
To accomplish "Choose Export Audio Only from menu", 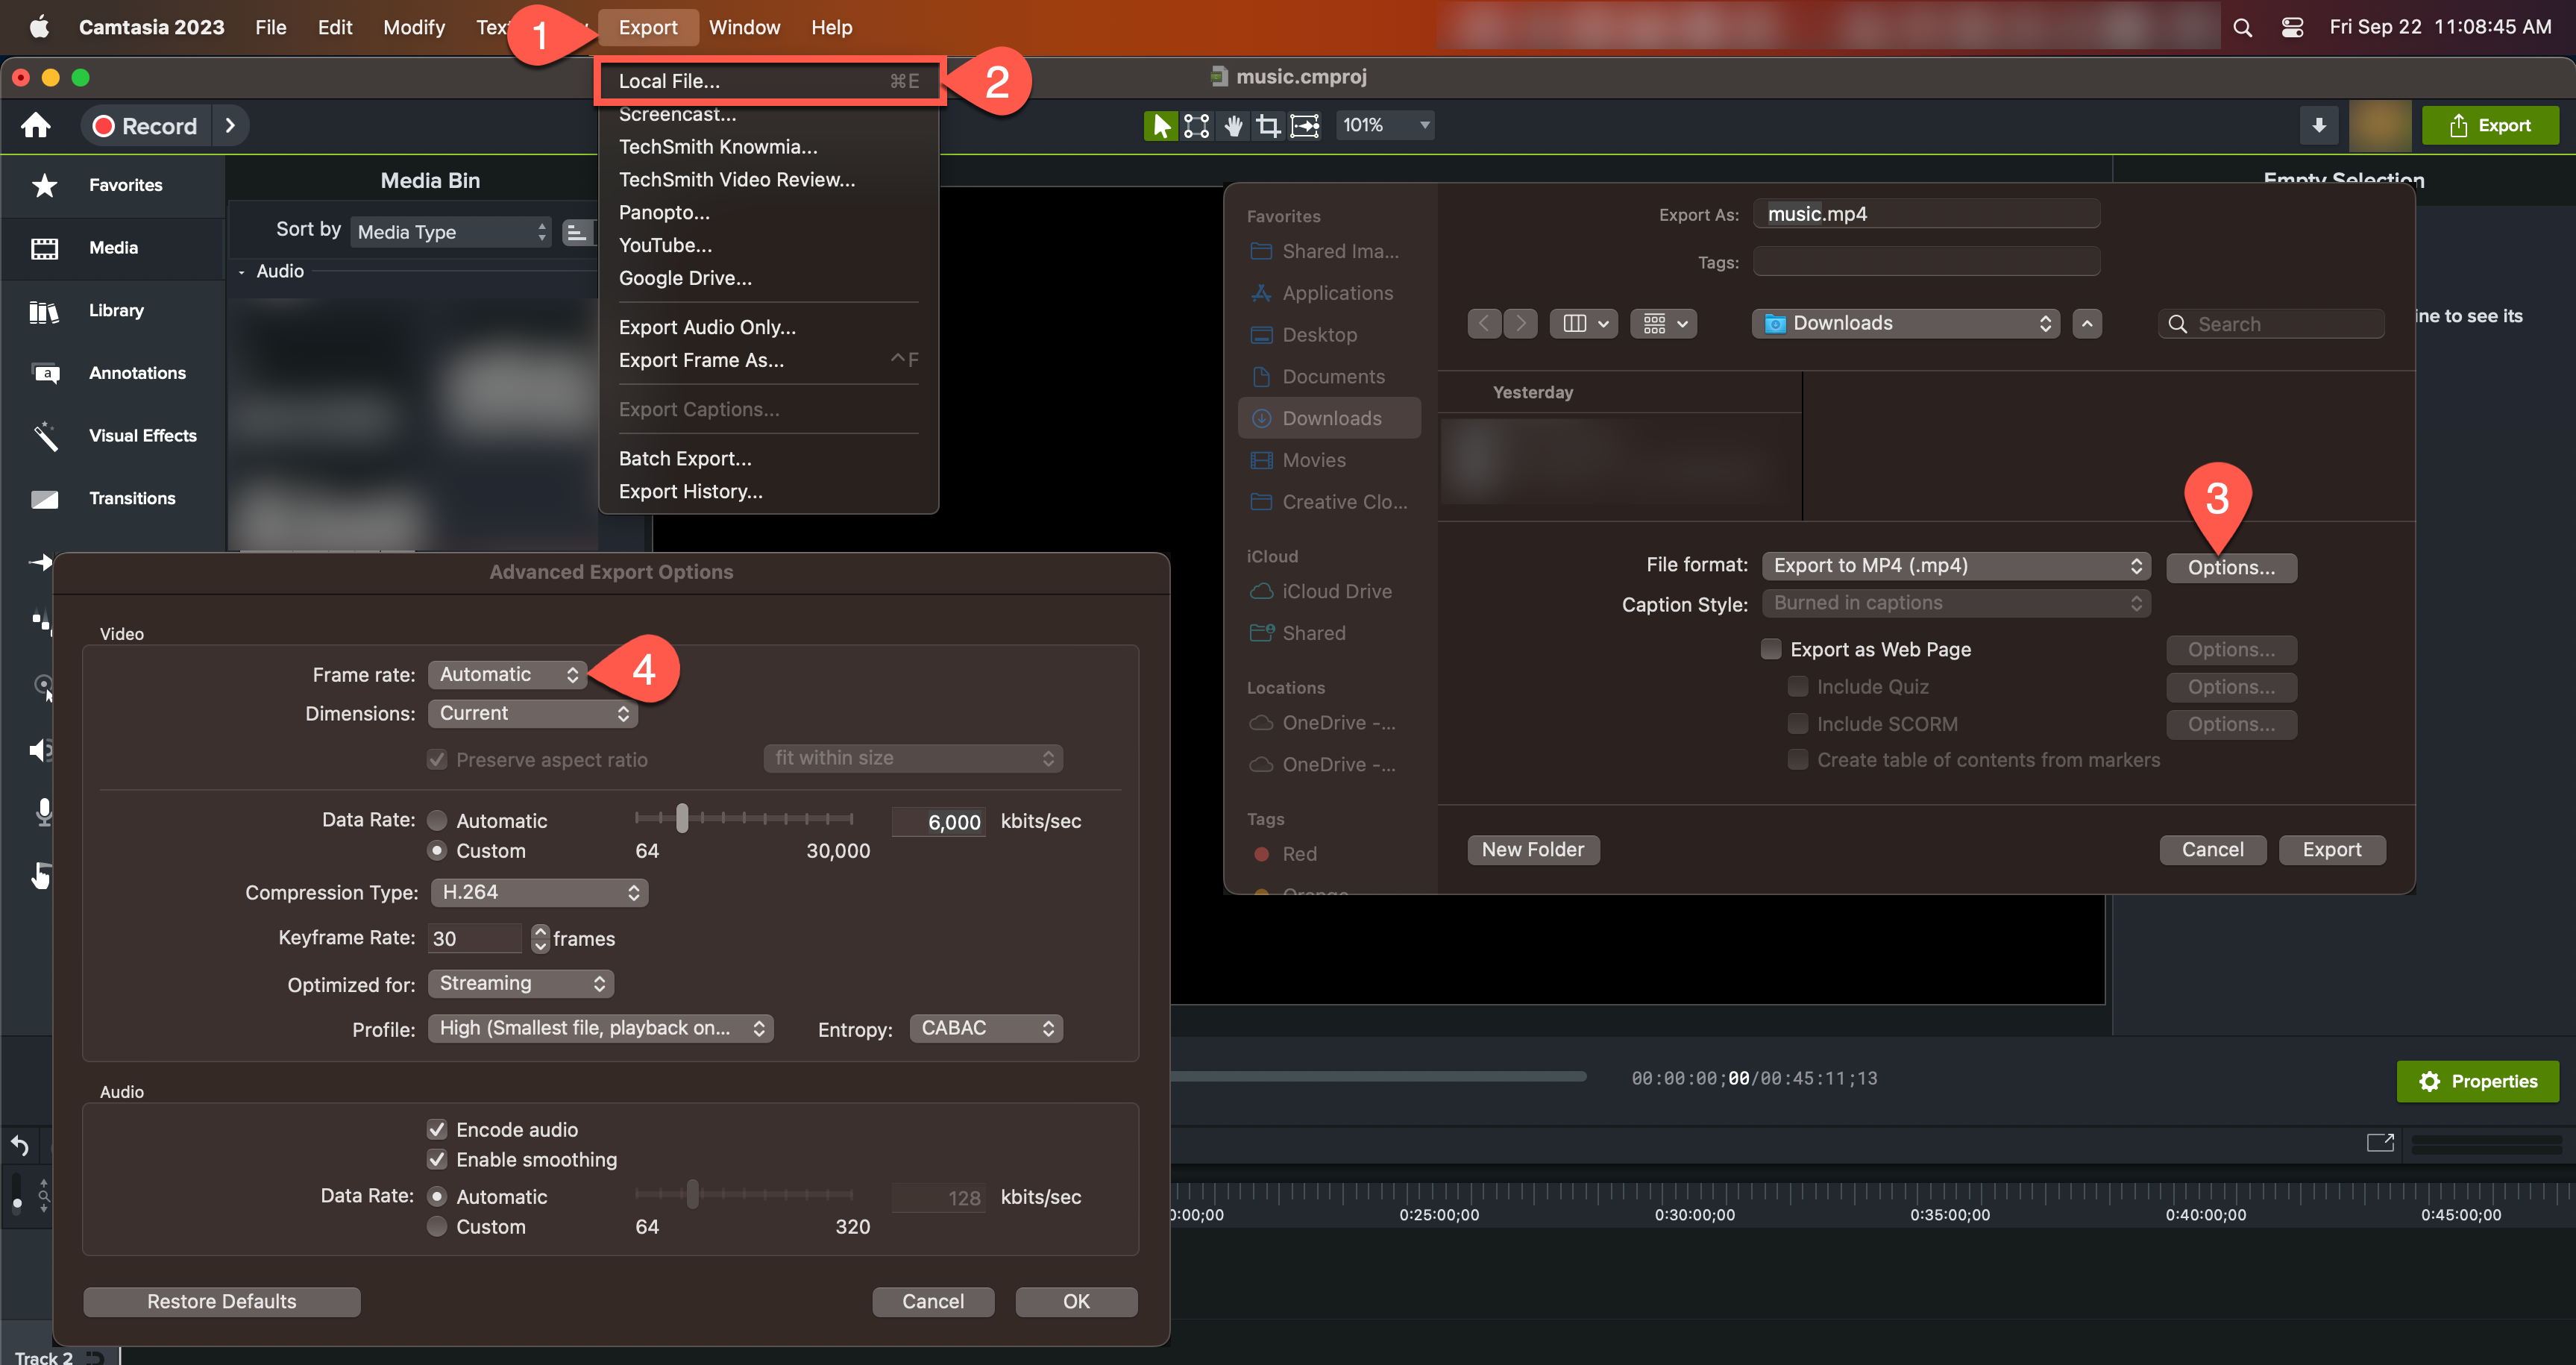I will click(x=707, y=327).
